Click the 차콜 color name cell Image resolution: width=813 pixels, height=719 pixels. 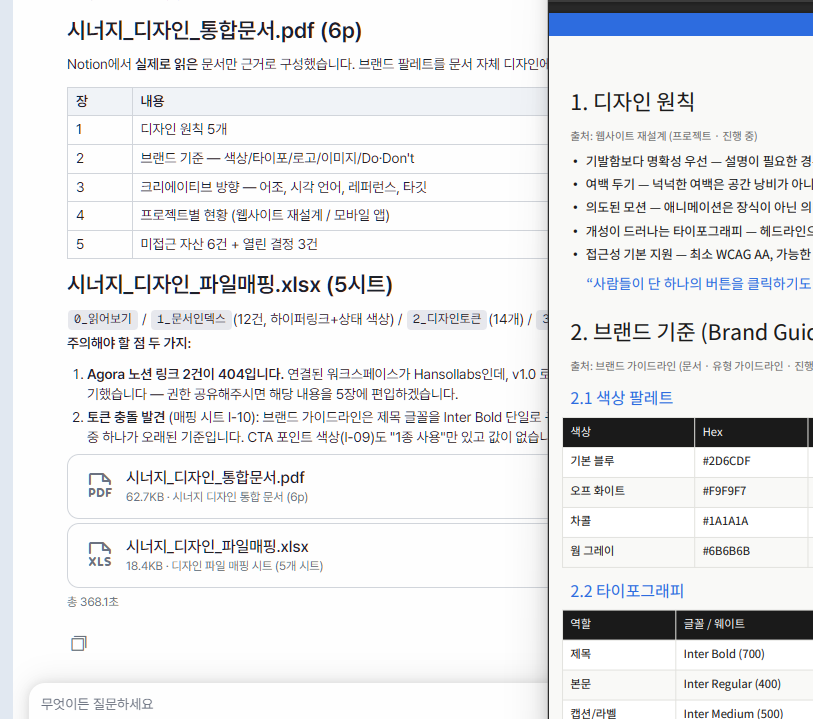tap(628, 521)
